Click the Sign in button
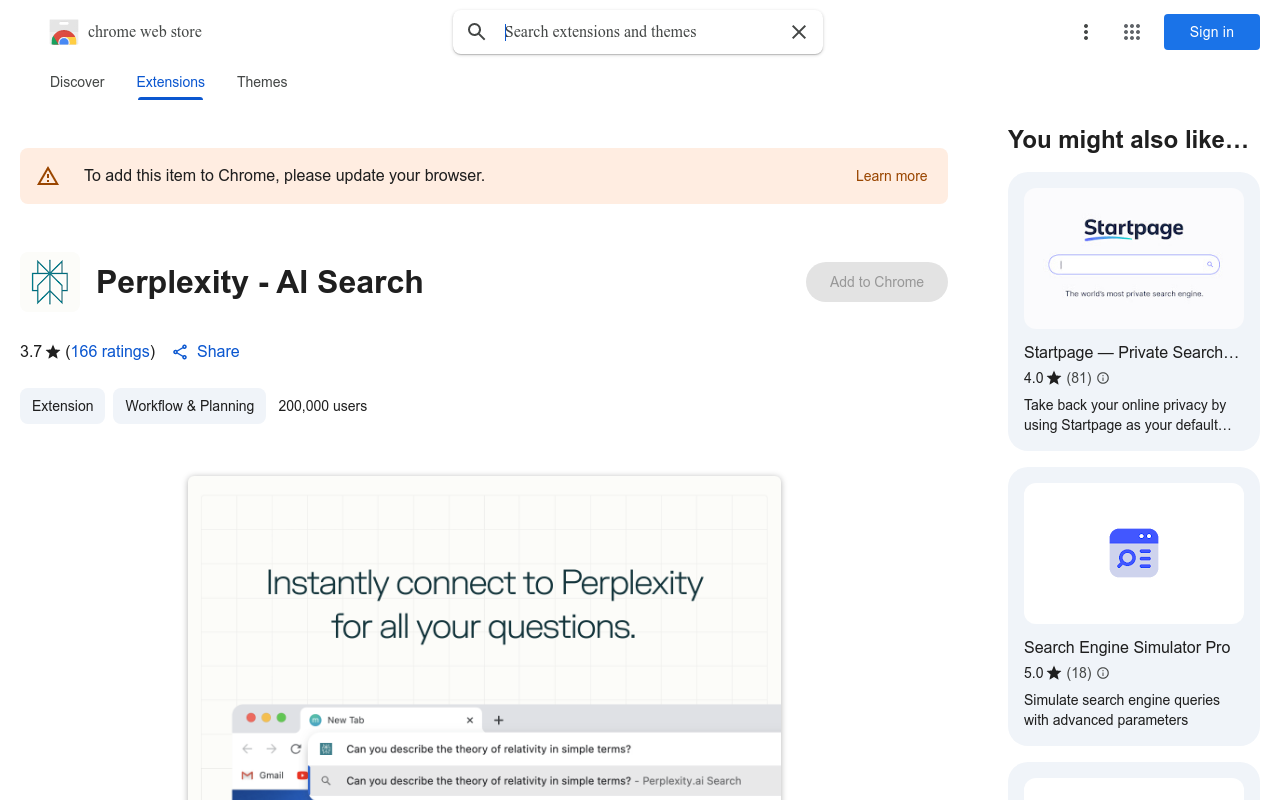The image size is (1280, 800). click(x=1212, y=32)
